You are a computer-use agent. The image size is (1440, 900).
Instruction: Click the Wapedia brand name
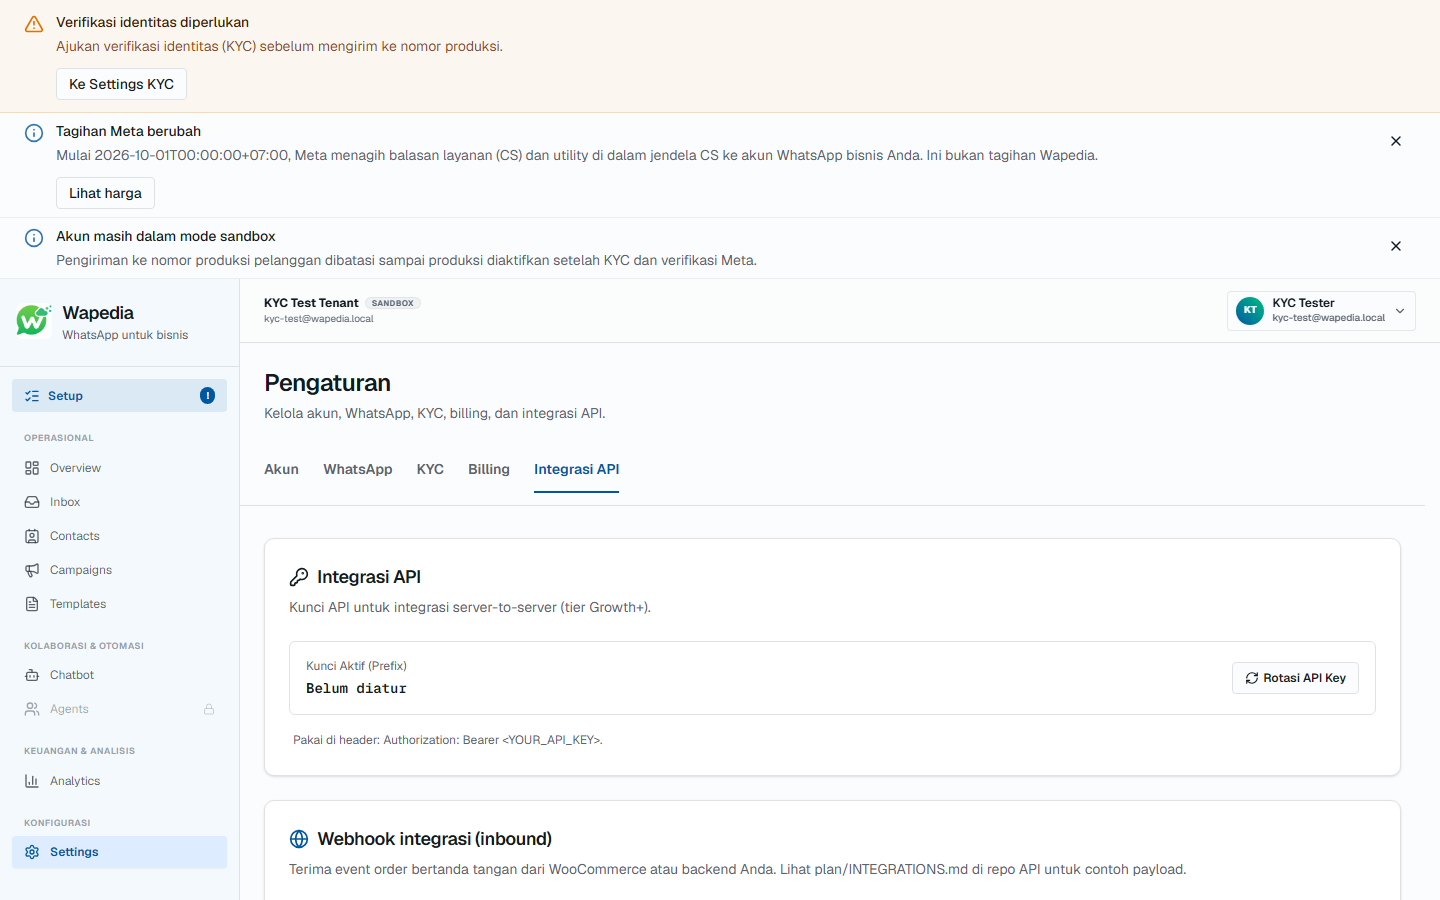(x=98, y=313)
